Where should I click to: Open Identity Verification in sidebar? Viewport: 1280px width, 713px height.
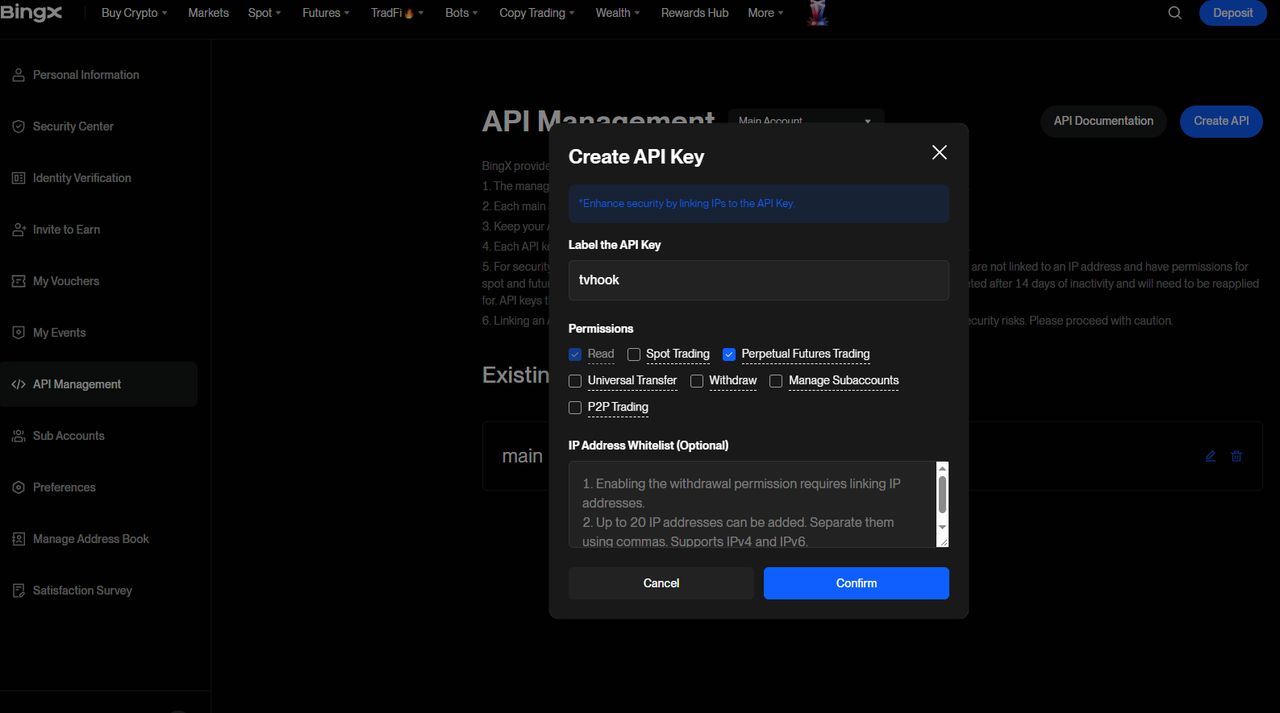(x=82, y=178)
